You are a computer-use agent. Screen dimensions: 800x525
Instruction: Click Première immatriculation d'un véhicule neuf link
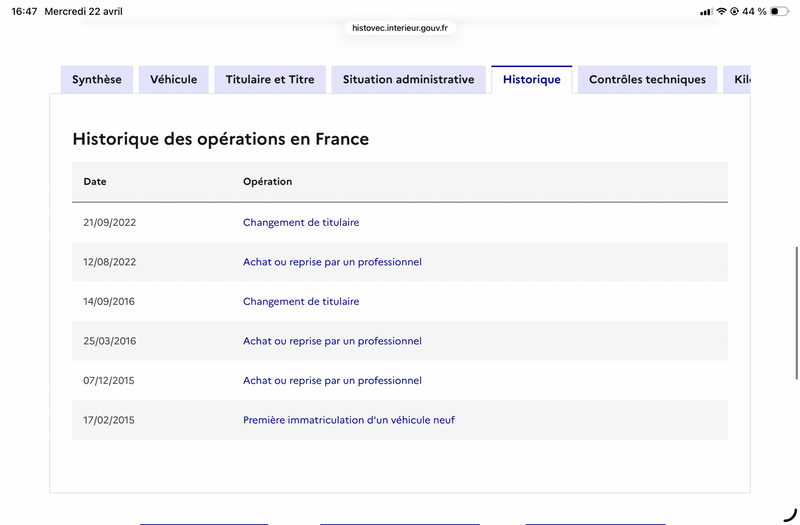349,420
